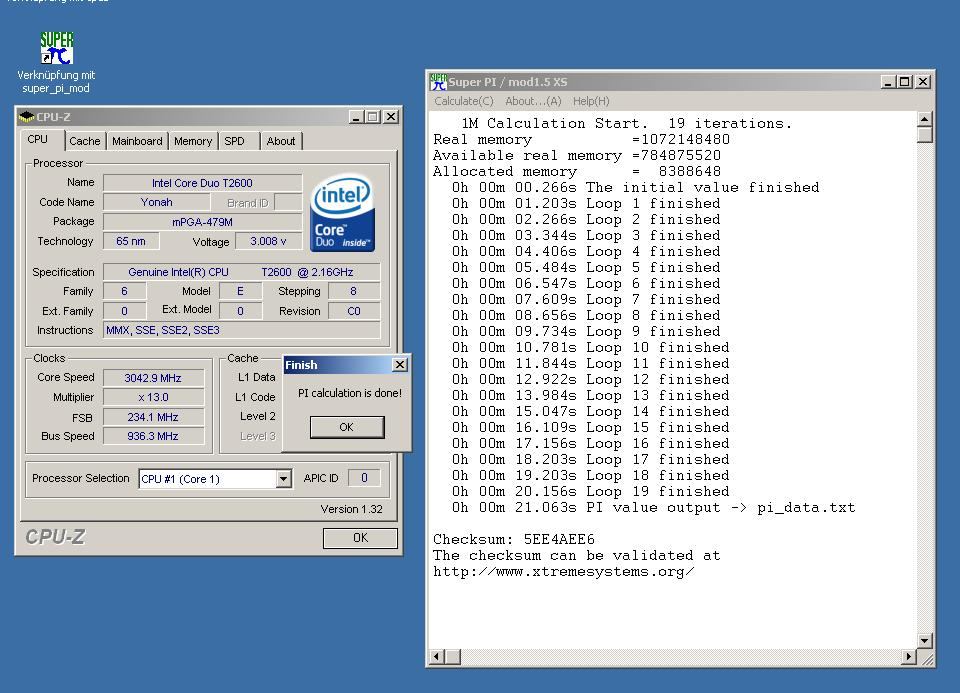Minimize the CPU-Z window
960x693 pixels.
[356, 116]
